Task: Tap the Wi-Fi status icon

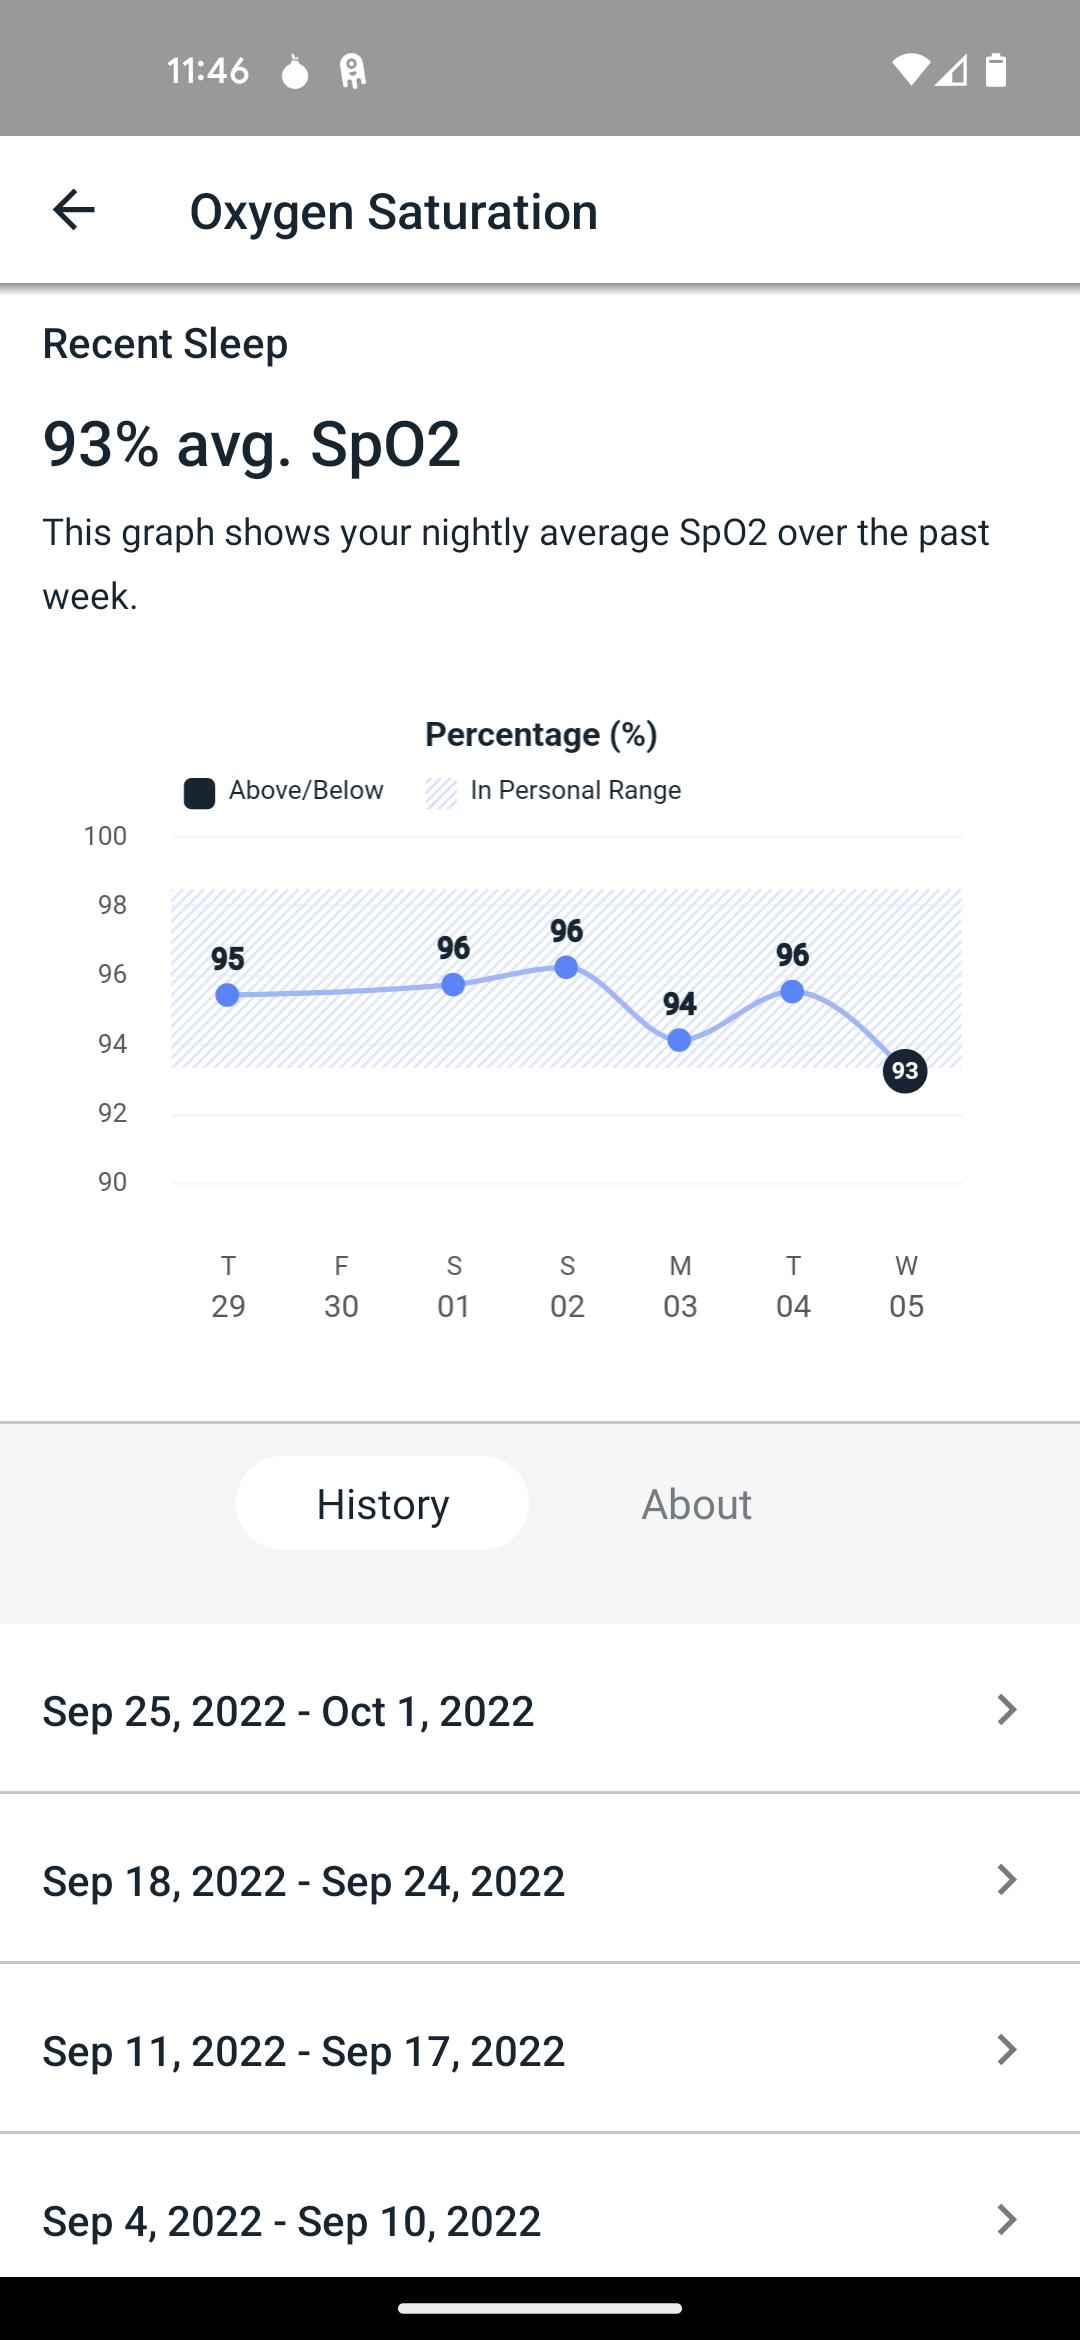Action: pyautogui.click(x=911, y=70)
